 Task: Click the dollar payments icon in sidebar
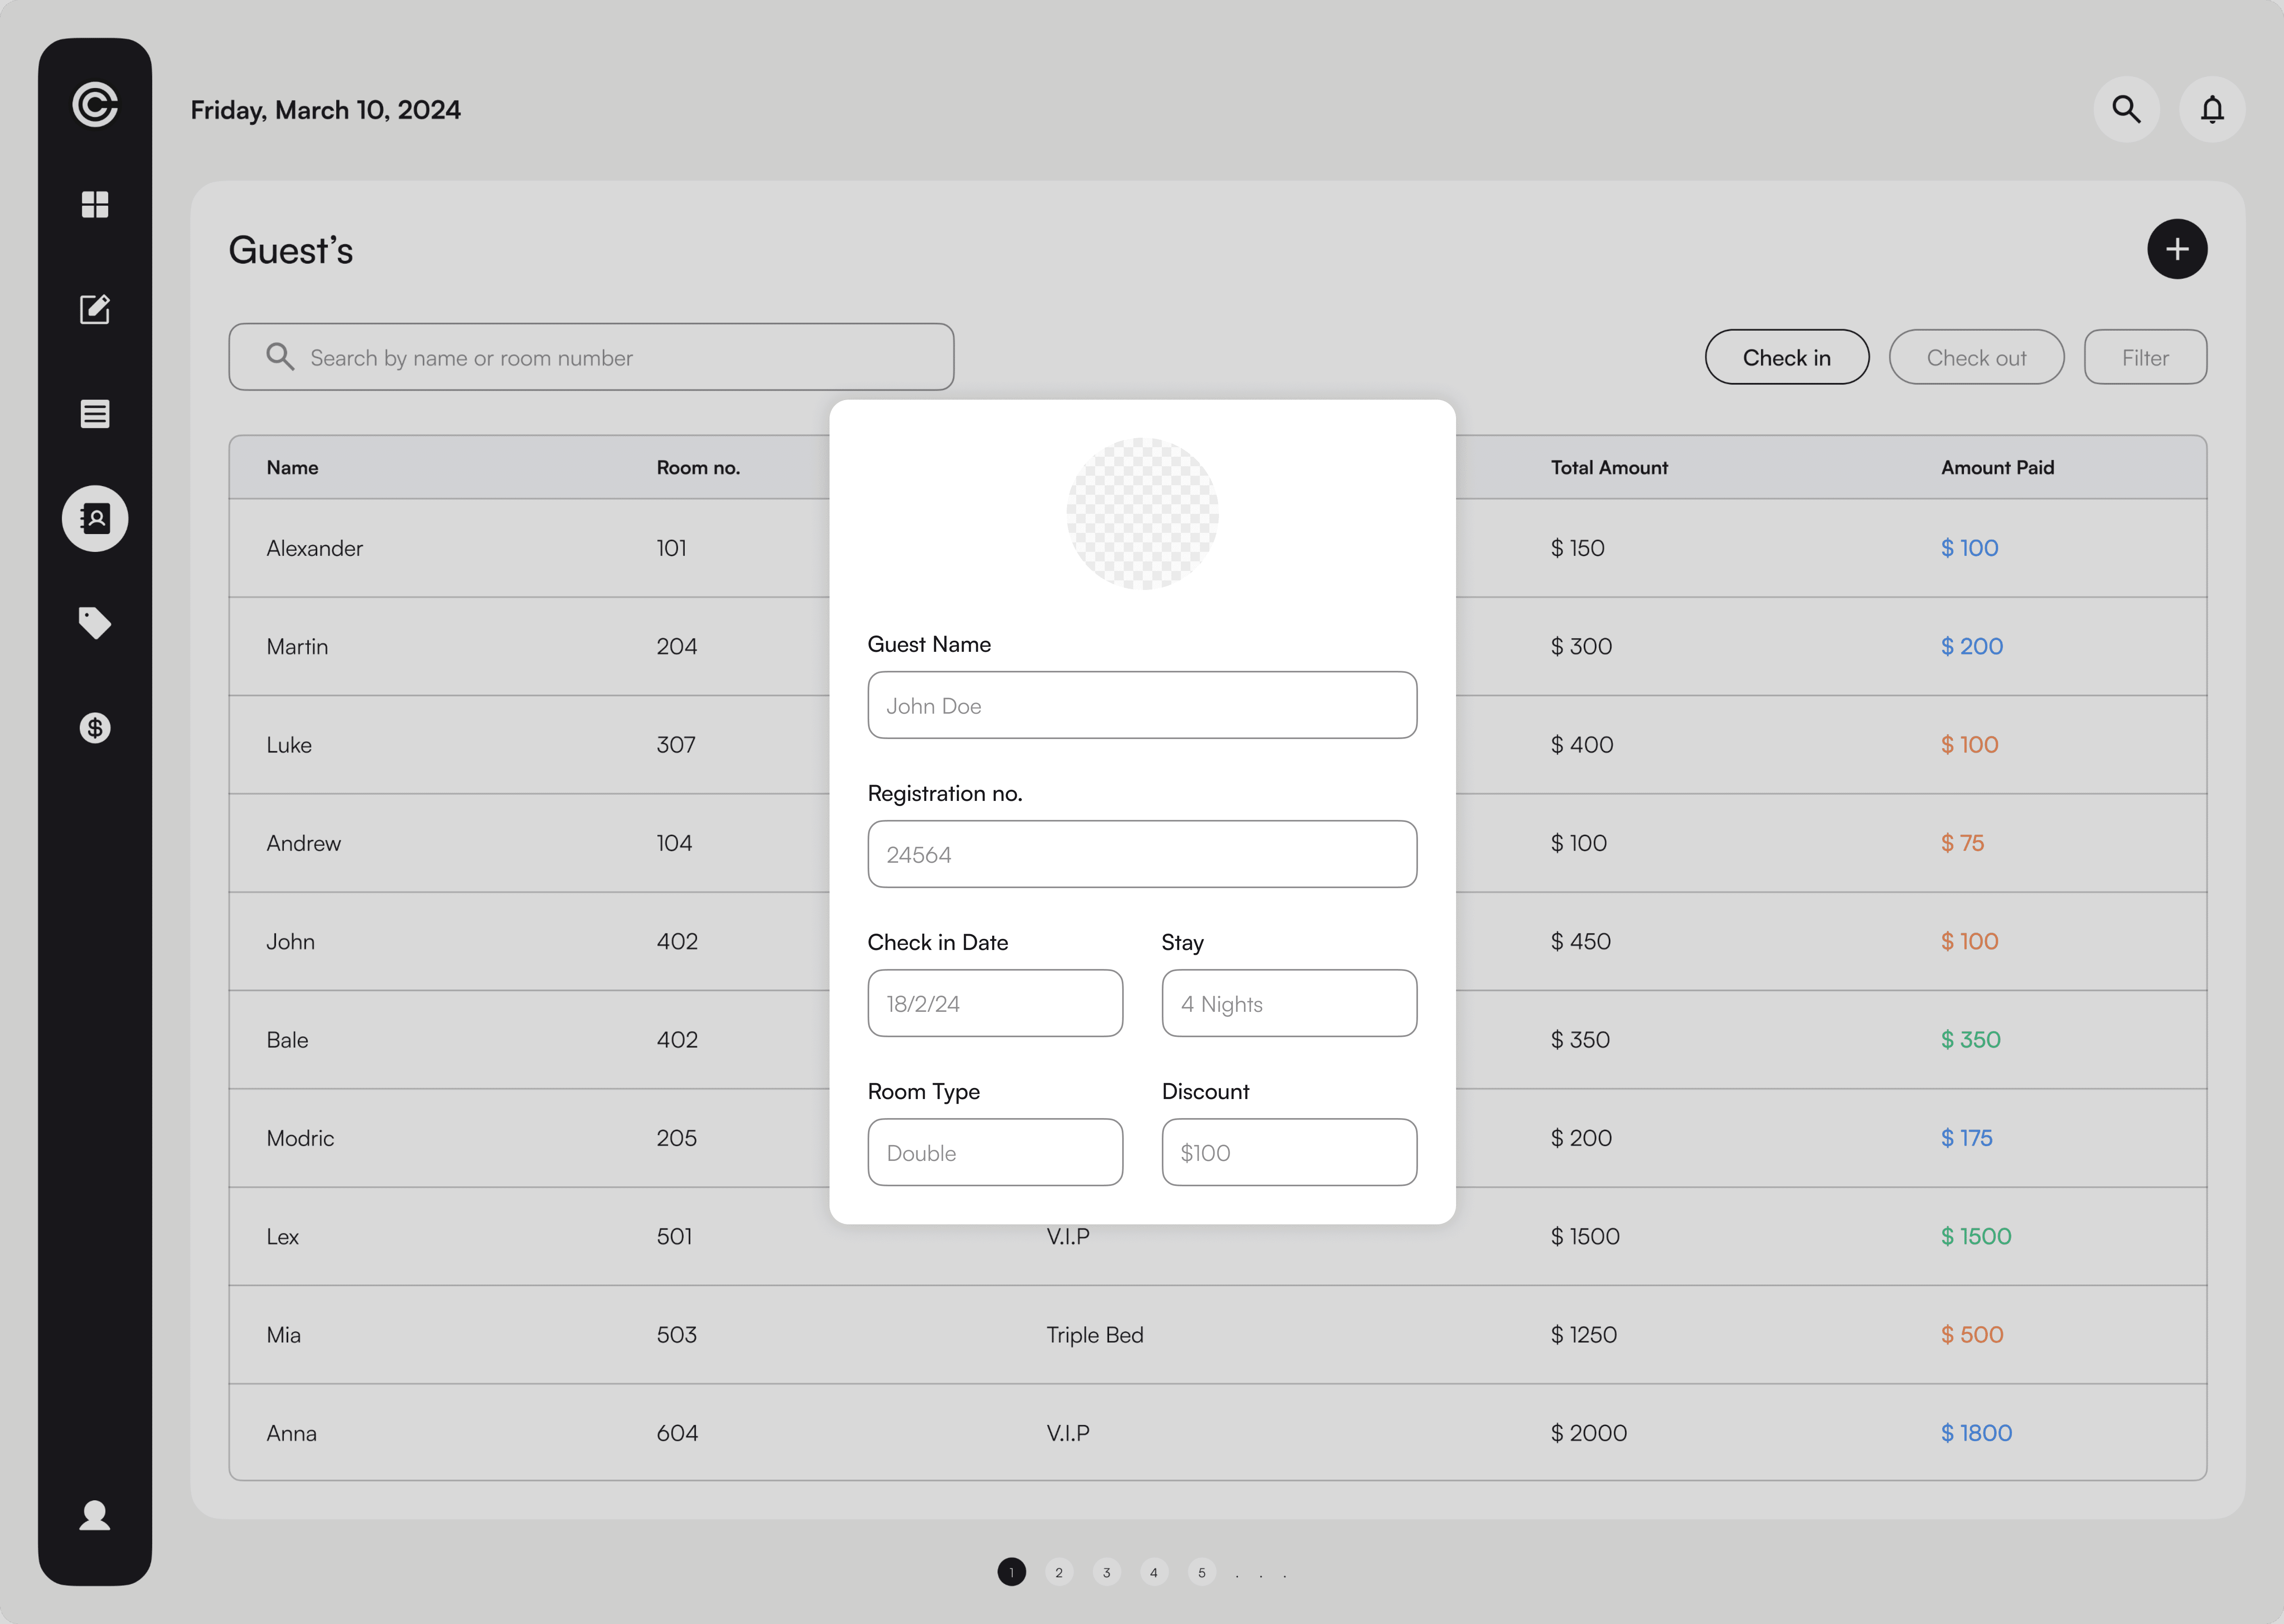95,728
